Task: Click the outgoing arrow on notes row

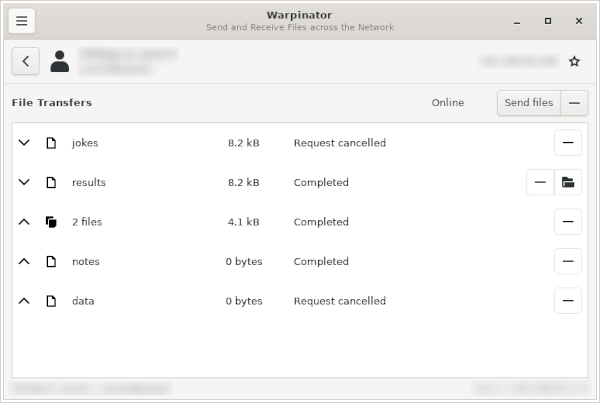Action: 24,261
